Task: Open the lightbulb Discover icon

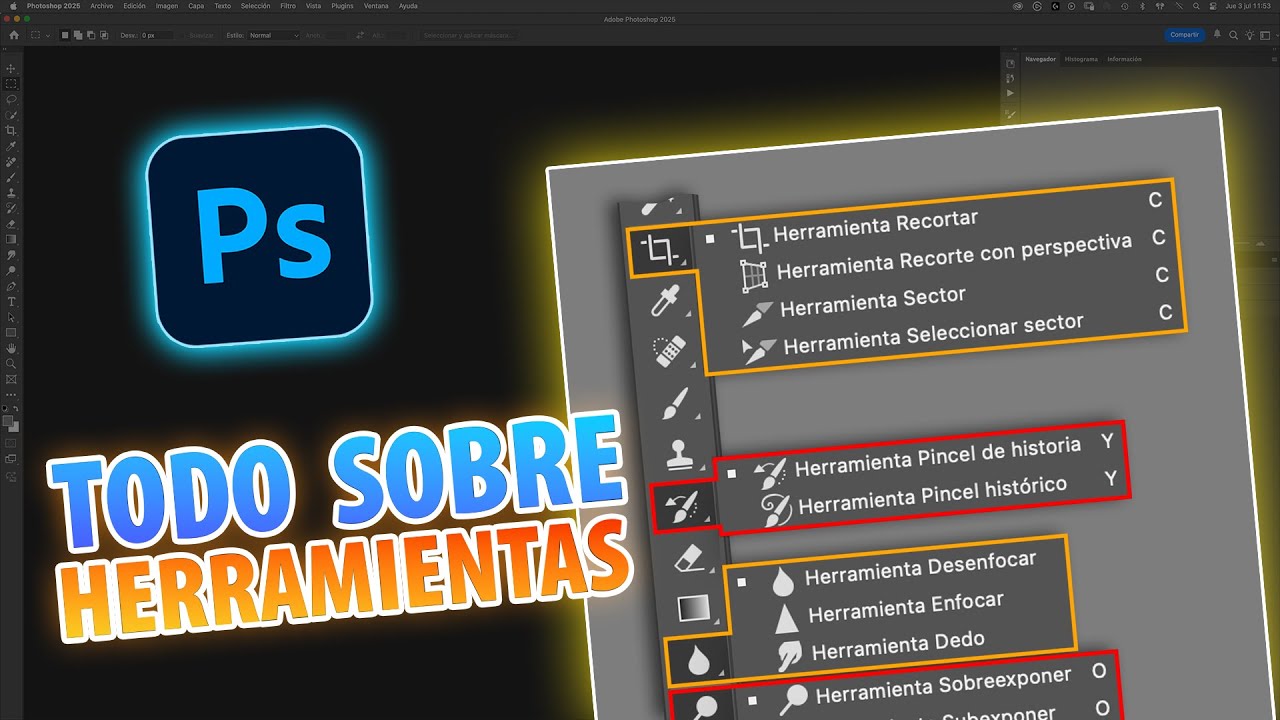Action: [1249, 35]
